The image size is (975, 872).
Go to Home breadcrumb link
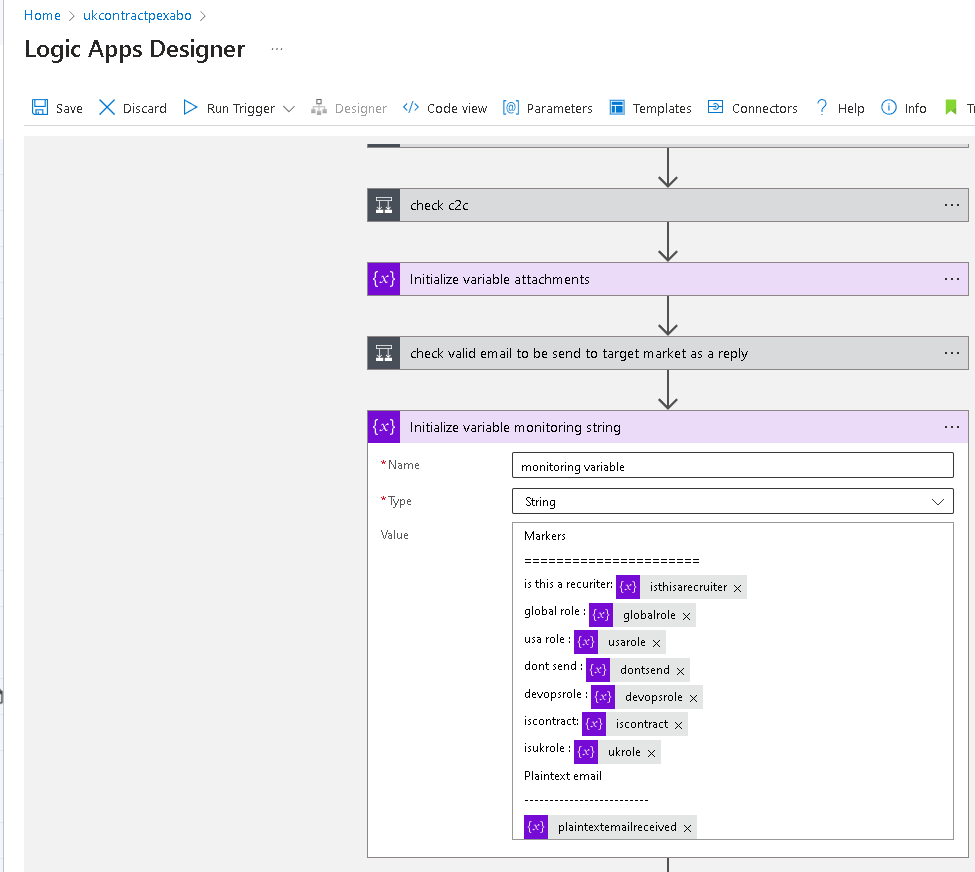[x=42, y=16]
